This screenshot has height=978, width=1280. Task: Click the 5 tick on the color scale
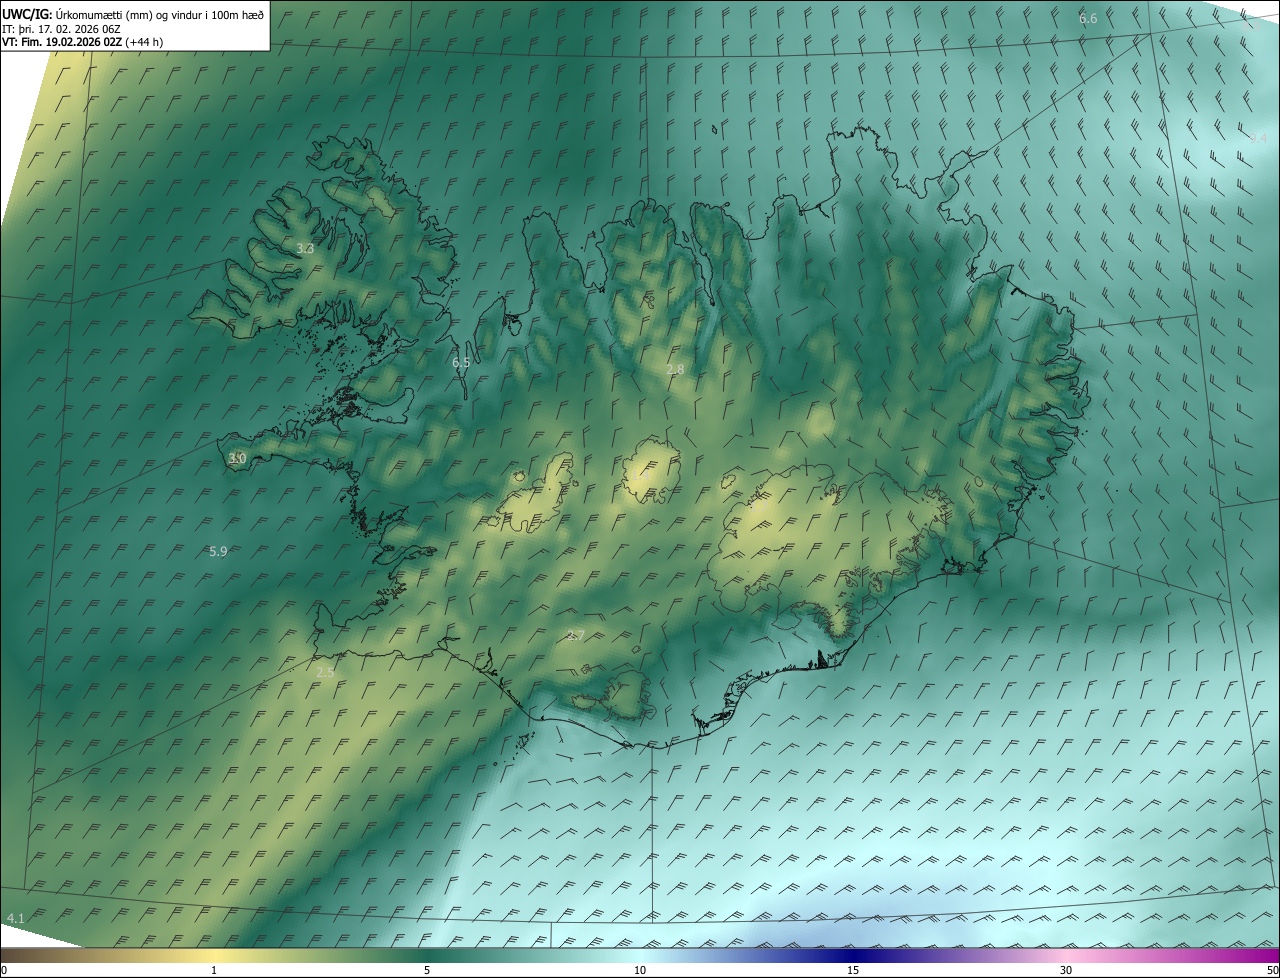pos(427,970)
